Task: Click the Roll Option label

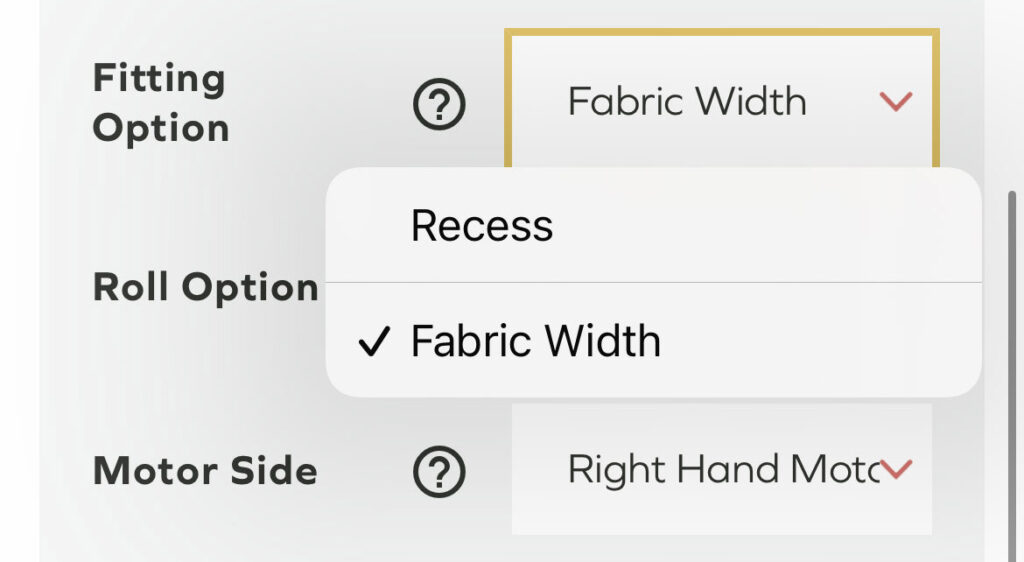Action: coord(205,288)
